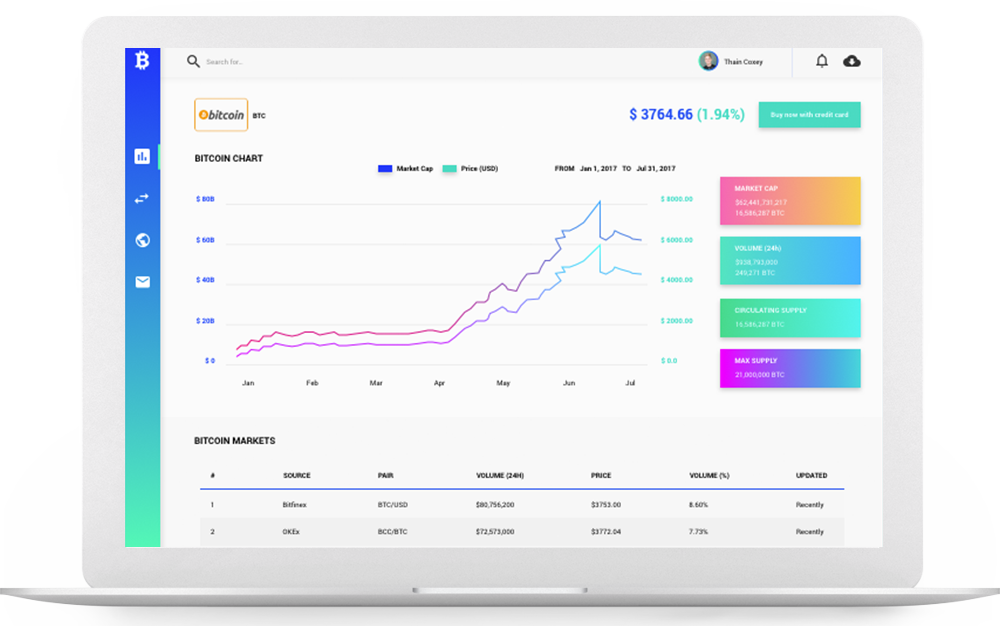Open the mail envelope sidebar icon
This screenshot has height=626, width=1000.
142,282
